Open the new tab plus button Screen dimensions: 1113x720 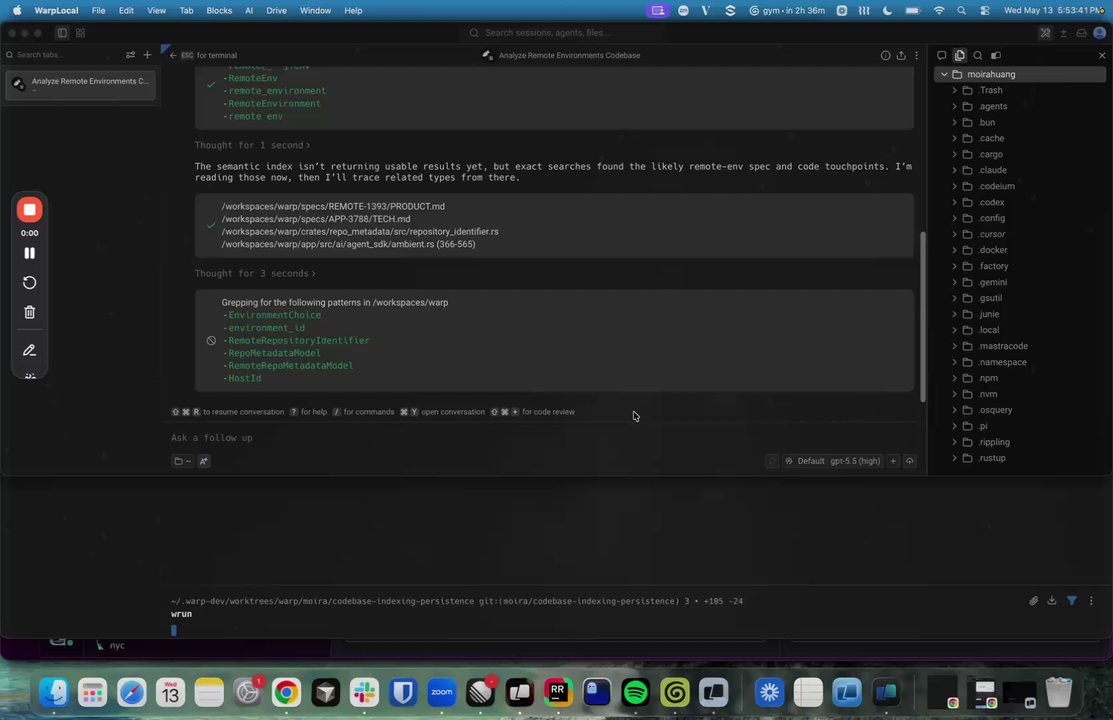point(147,55)
